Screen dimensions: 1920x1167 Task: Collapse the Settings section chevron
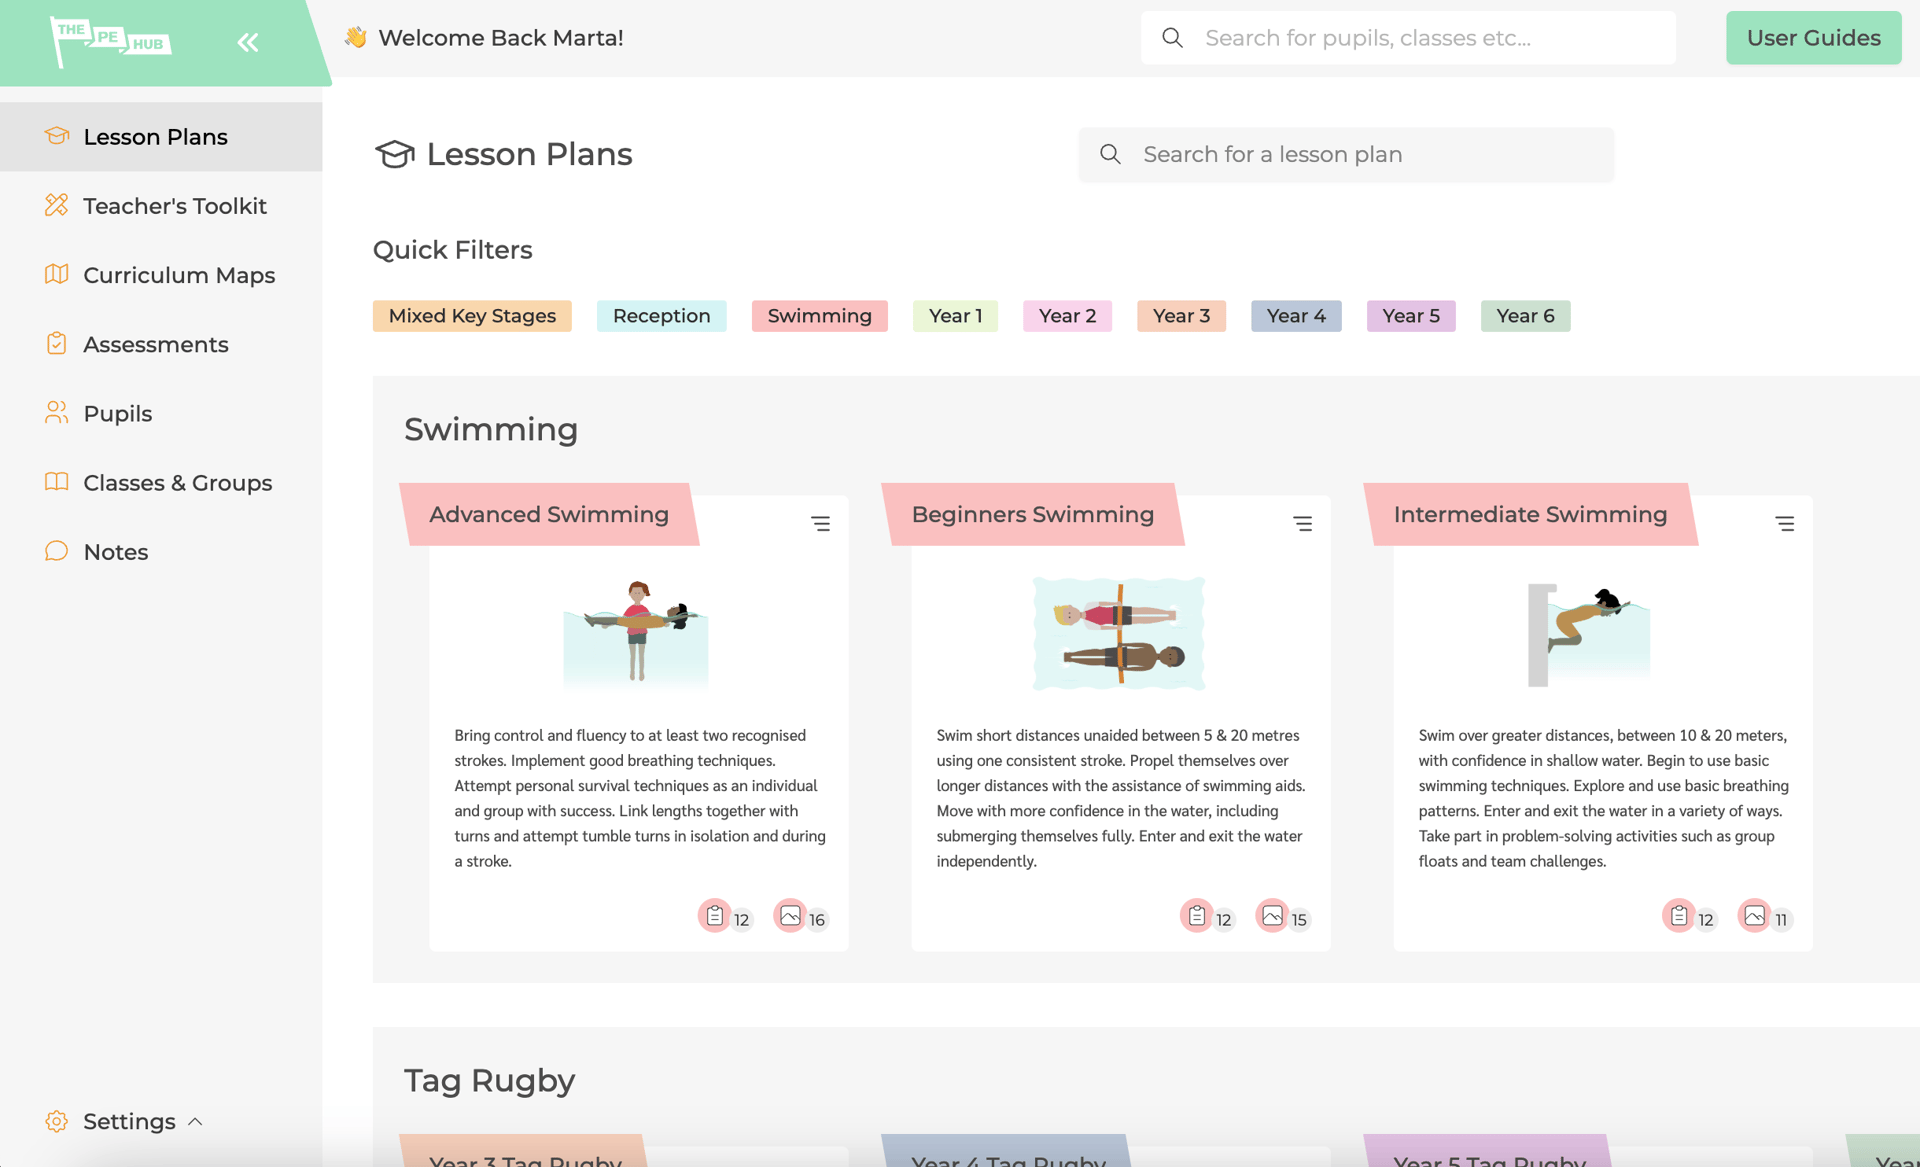tap(196, 1121)
